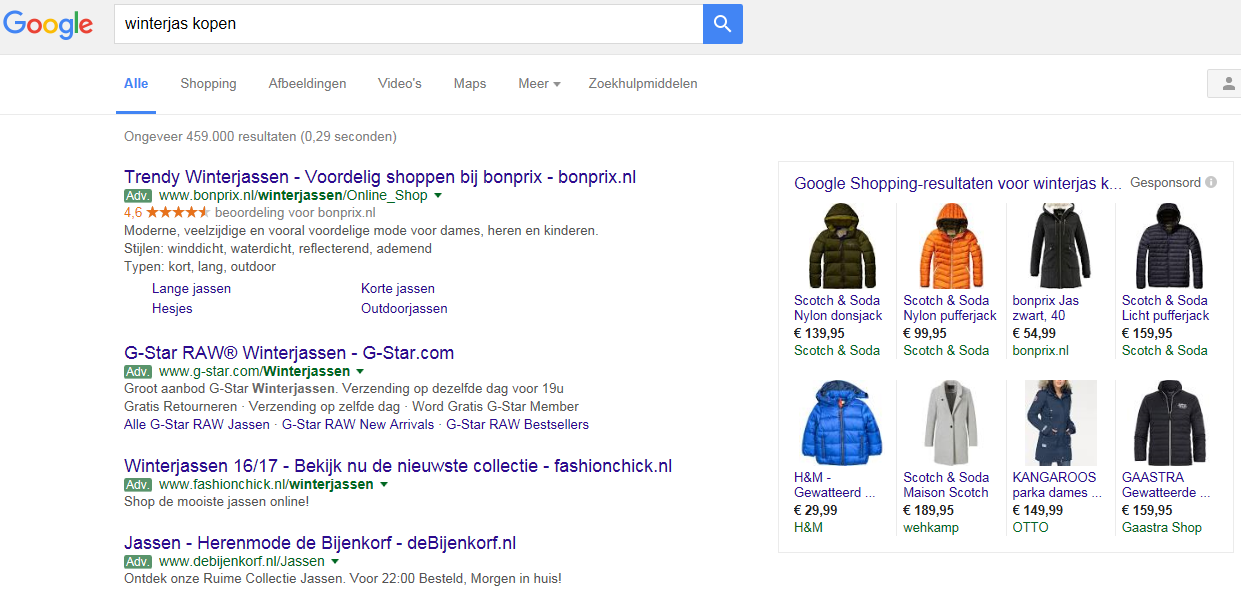Open Scotch & Soda Nylon pufferjack title
Viewport: 1241px width, 599px height.
click(950, 308)
